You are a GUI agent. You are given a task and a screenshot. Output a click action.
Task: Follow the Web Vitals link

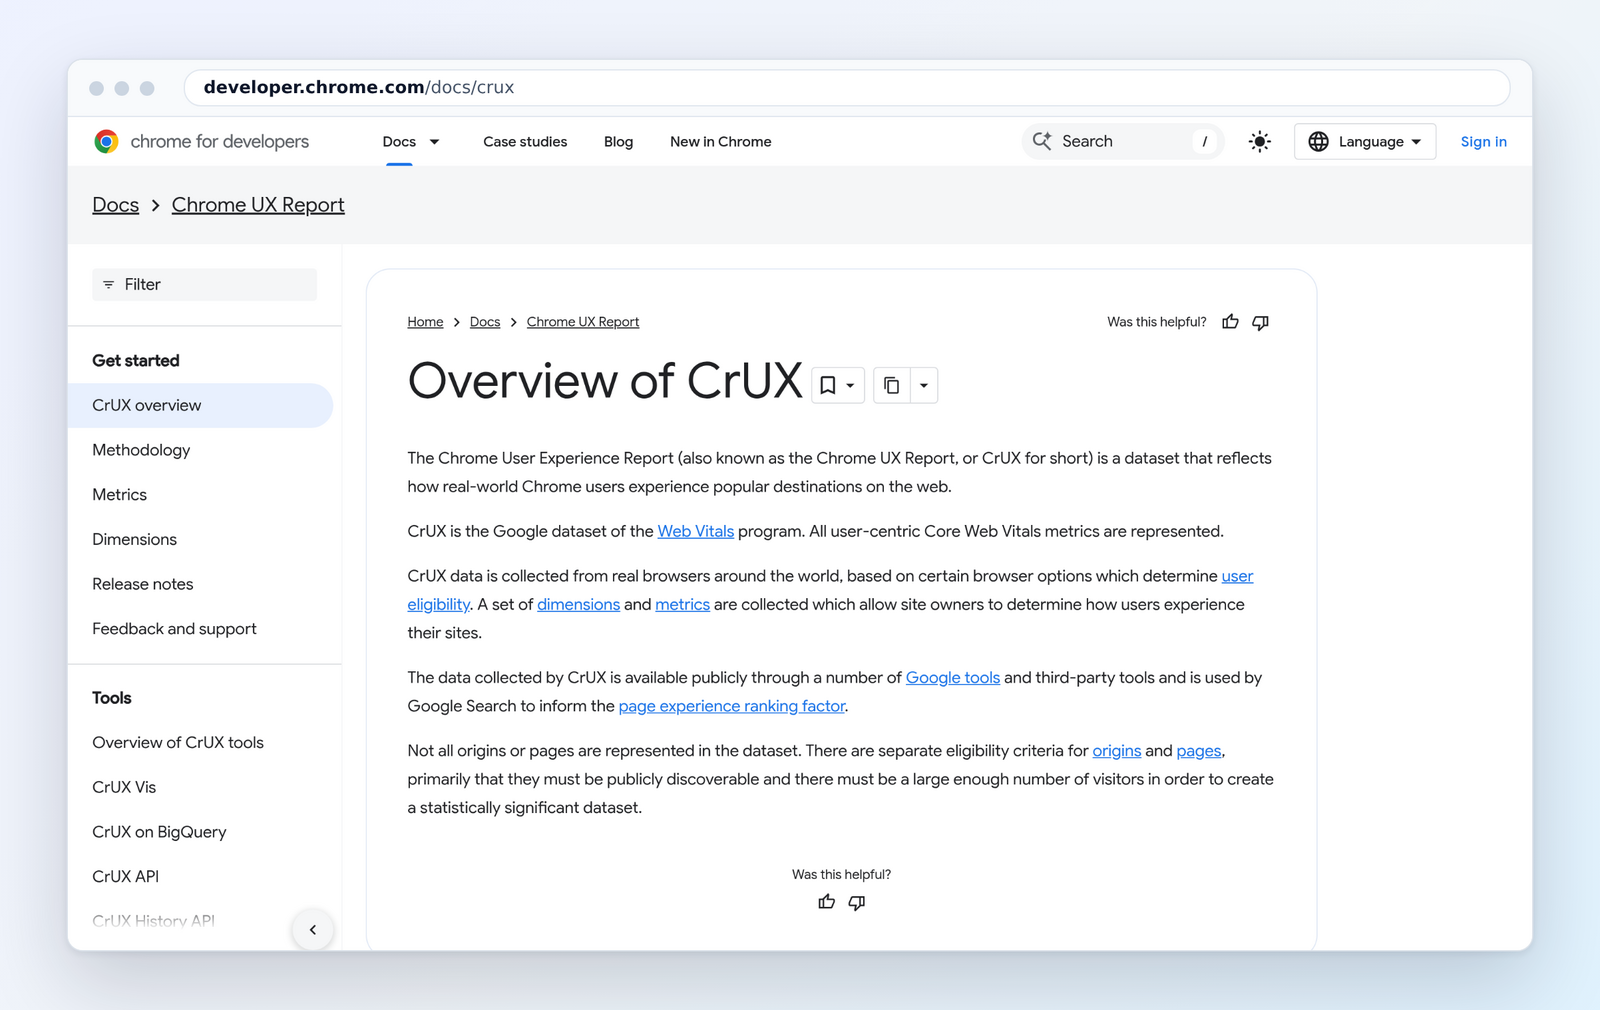pos(696,531)
